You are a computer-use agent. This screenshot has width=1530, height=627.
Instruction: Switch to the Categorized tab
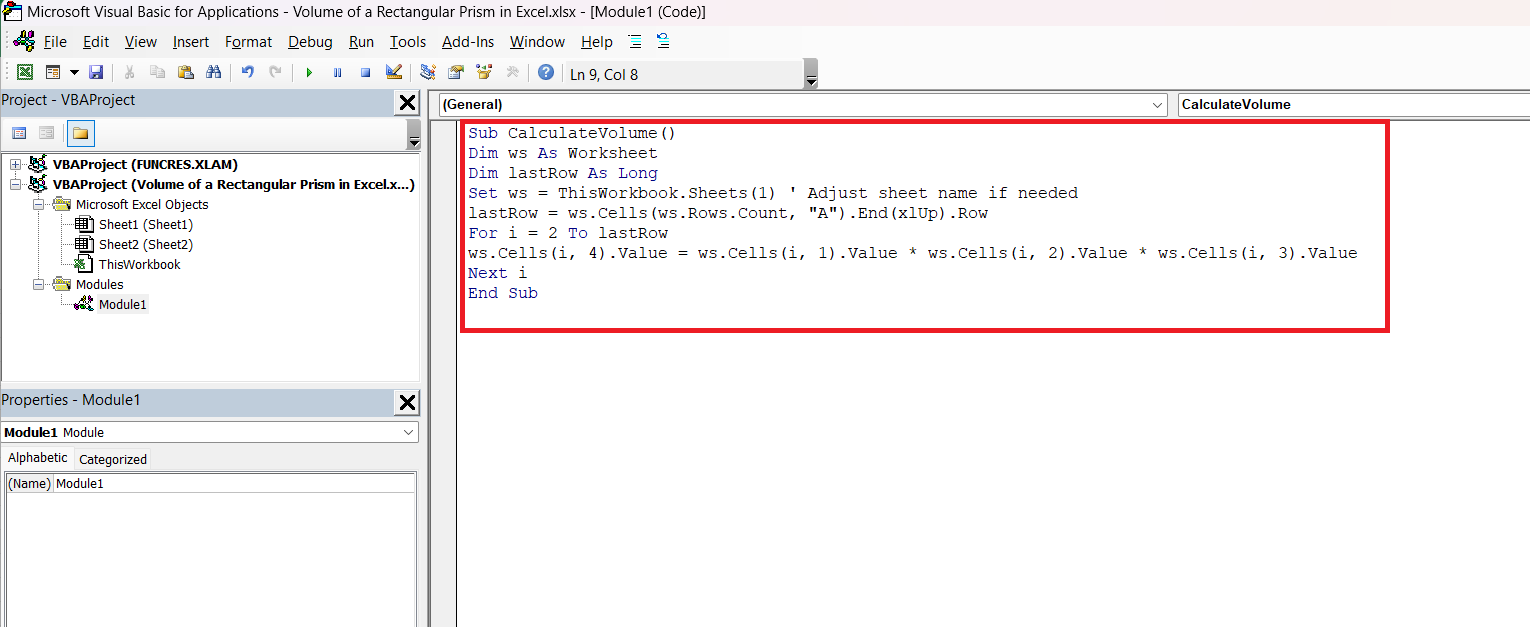(x=113, y=459)
